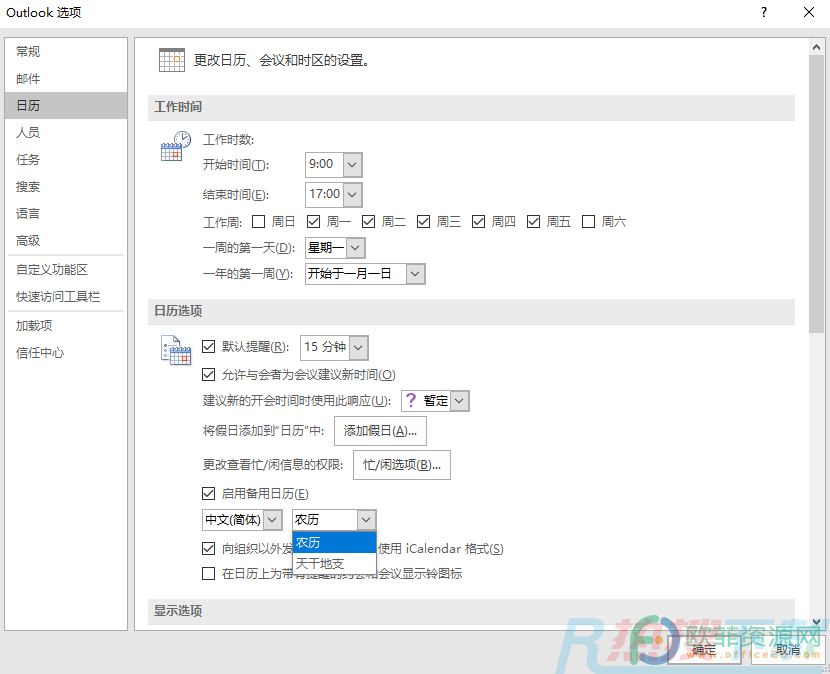Click the scrollbar up arrow

(x=816, y=47)
